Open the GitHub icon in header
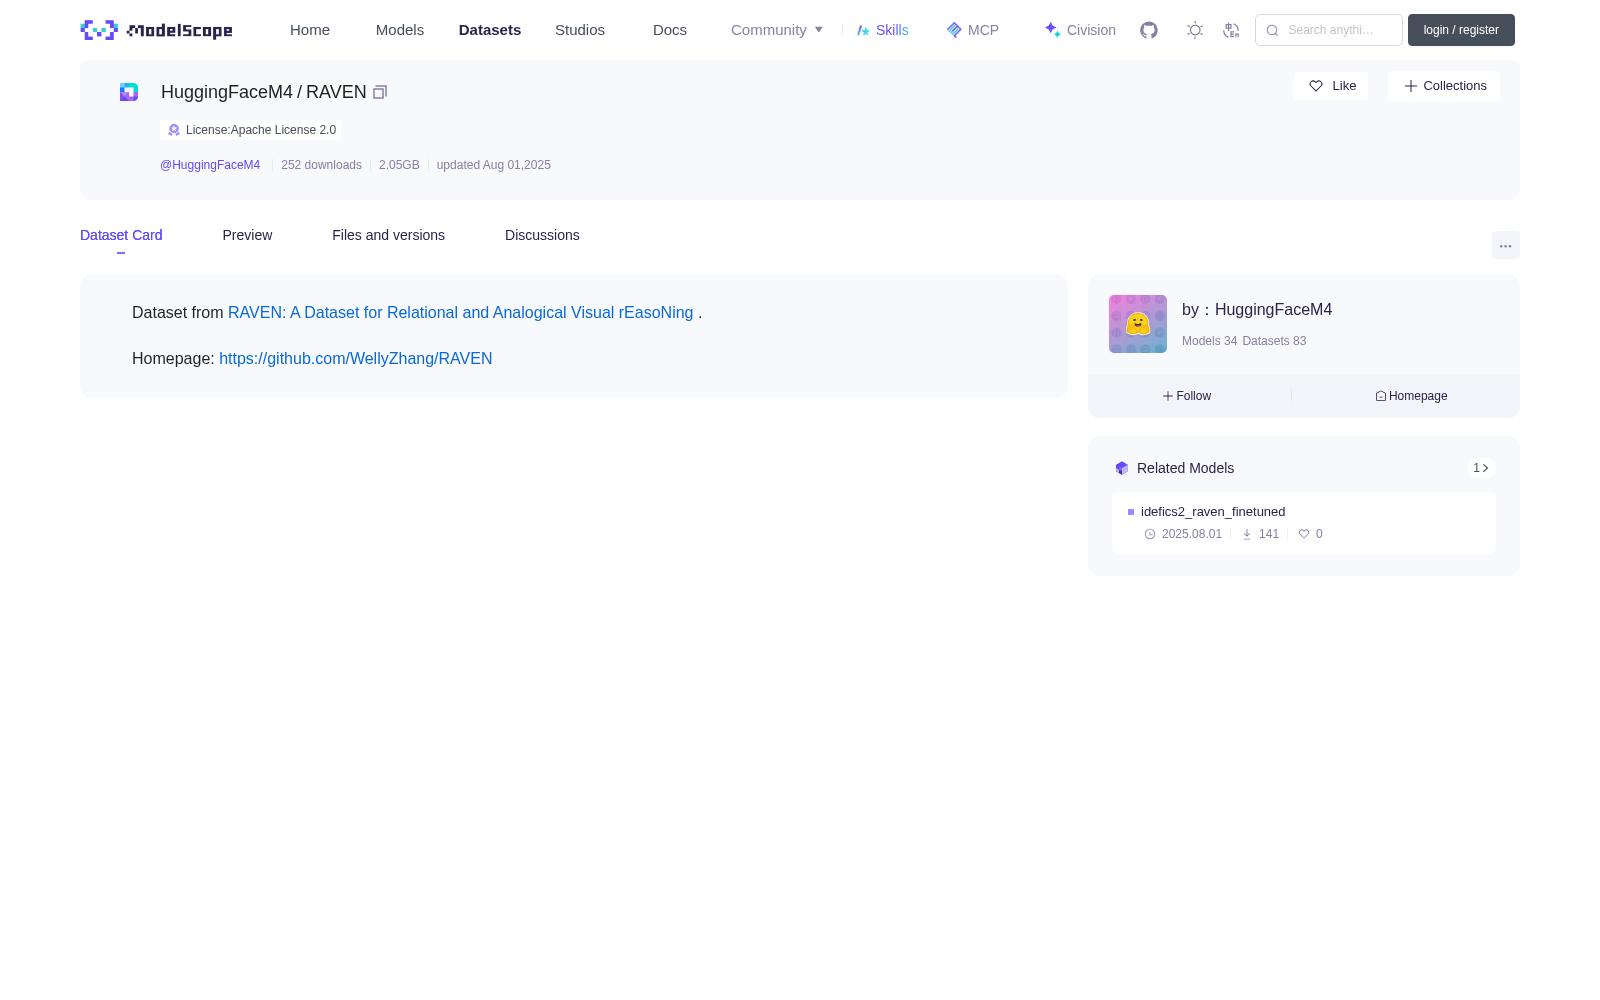The height and width of the screenshot is (1000, 1600). 1149,30
